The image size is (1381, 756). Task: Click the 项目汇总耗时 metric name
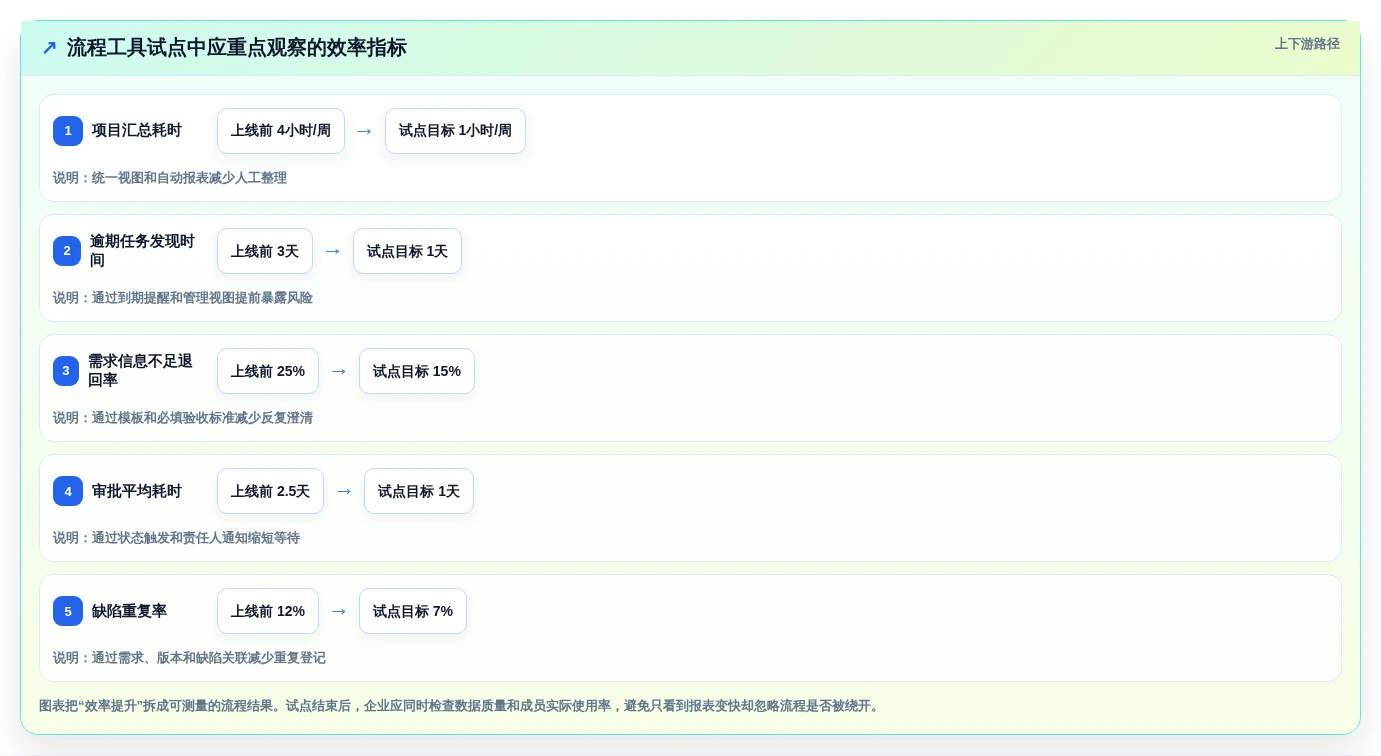(x=137, y=131)
